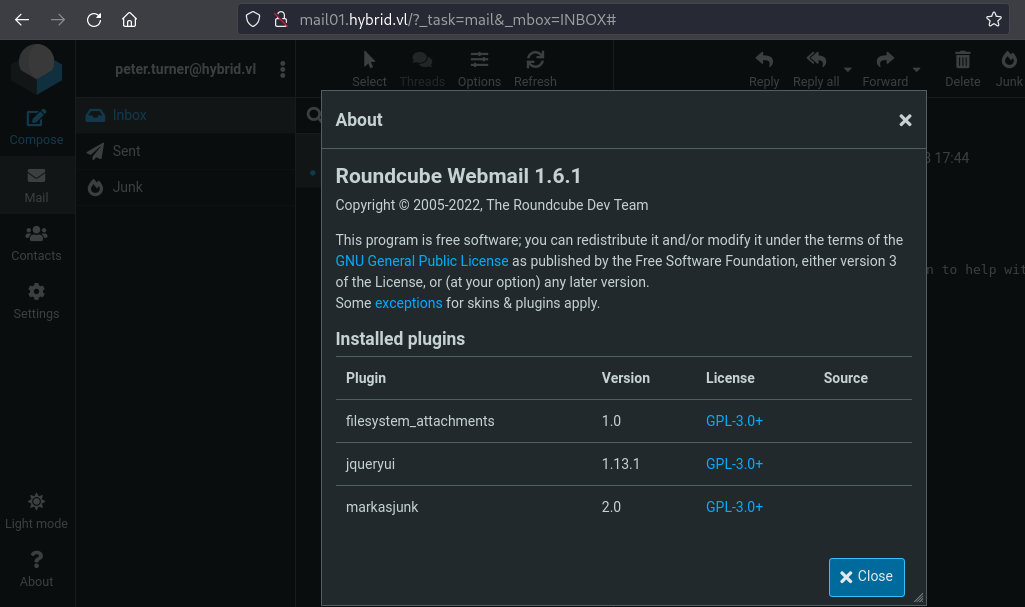1025x607 pixels.
Task: Go to the Mail section
Action: pos(37,186)
